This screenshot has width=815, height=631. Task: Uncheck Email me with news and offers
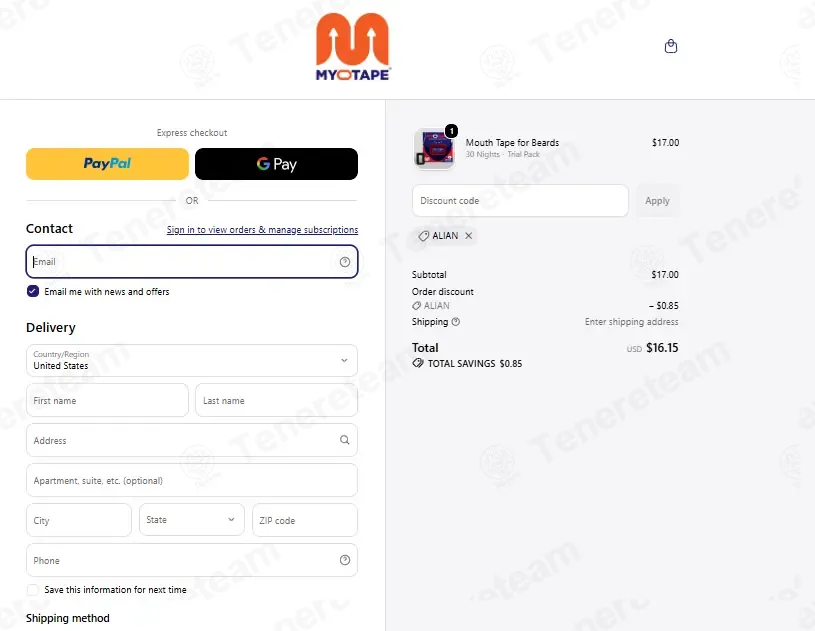coord(33,291)
